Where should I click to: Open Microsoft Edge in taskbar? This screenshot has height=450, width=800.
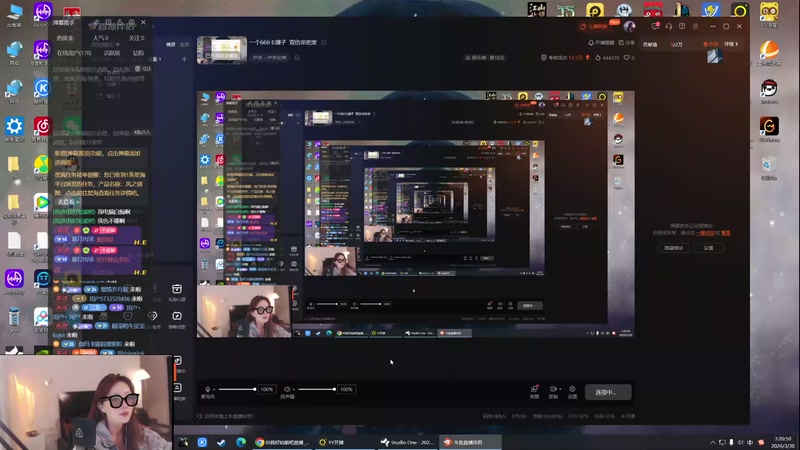pyautogui.click(x=241, y=442)
